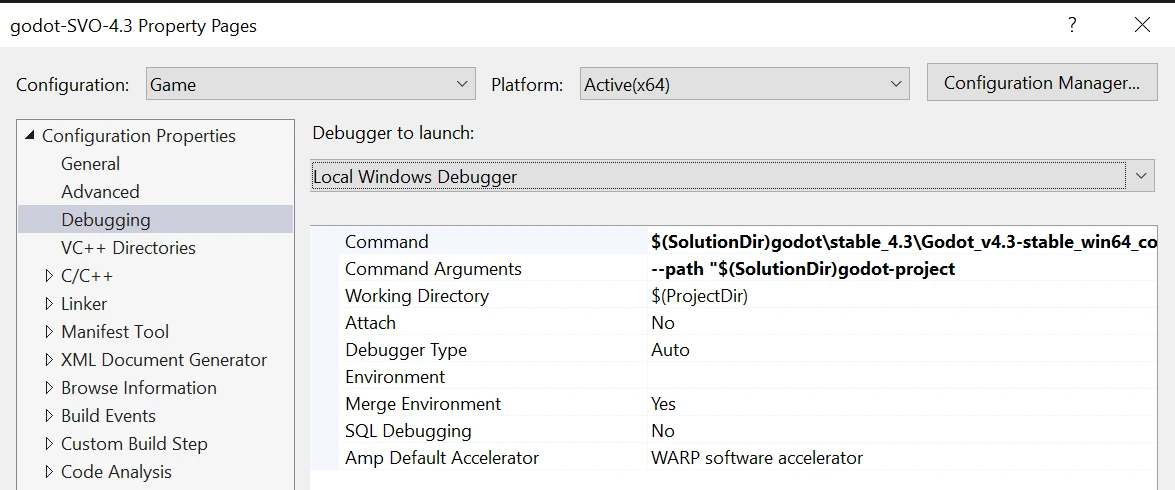Expand the Linker tree node

tap(50, 304)
